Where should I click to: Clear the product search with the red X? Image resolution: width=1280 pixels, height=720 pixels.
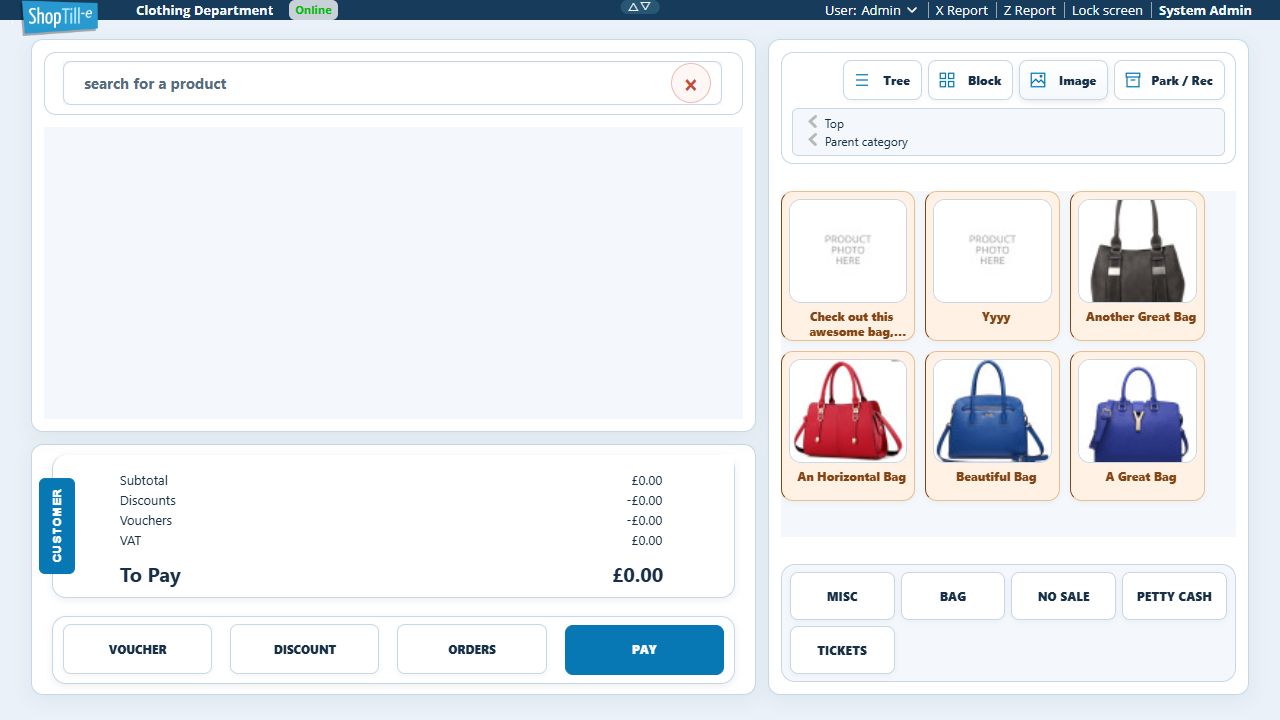click(x=691, y=84)
